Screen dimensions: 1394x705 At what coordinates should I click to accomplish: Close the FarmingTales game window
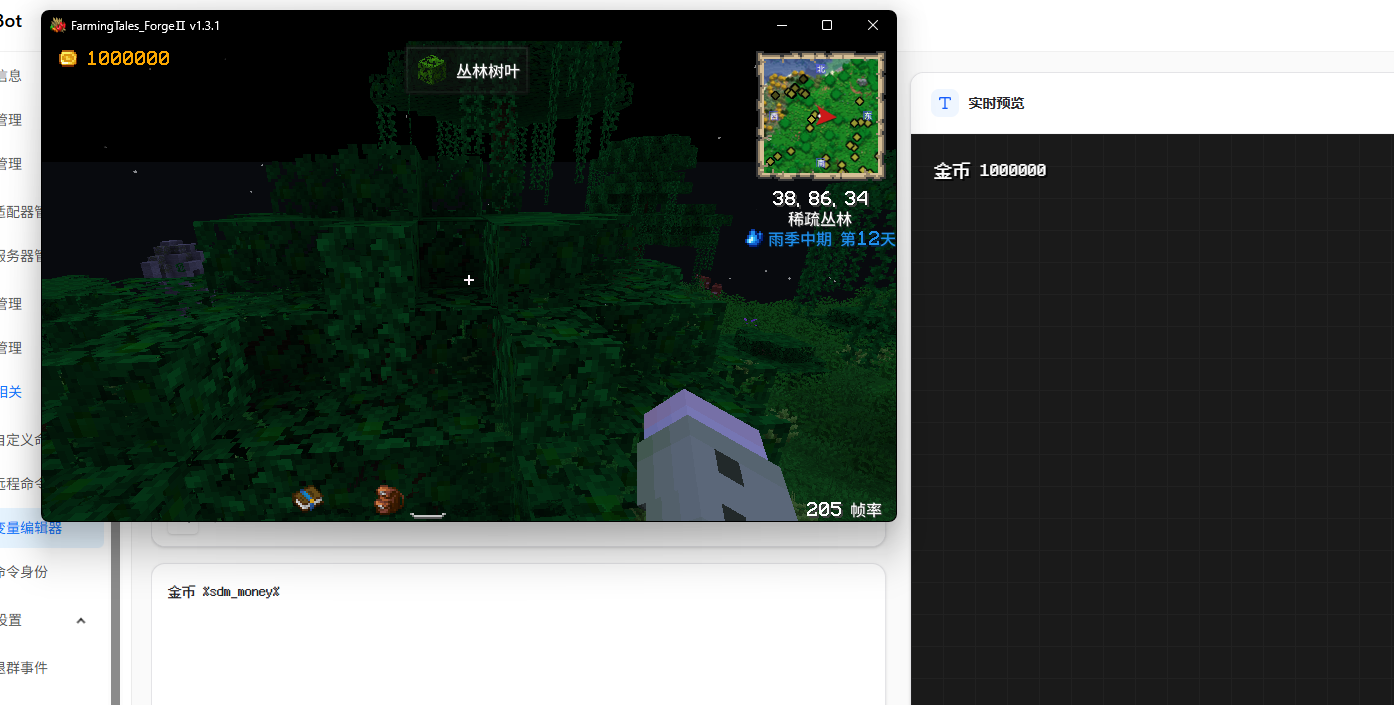click(873, 25)
